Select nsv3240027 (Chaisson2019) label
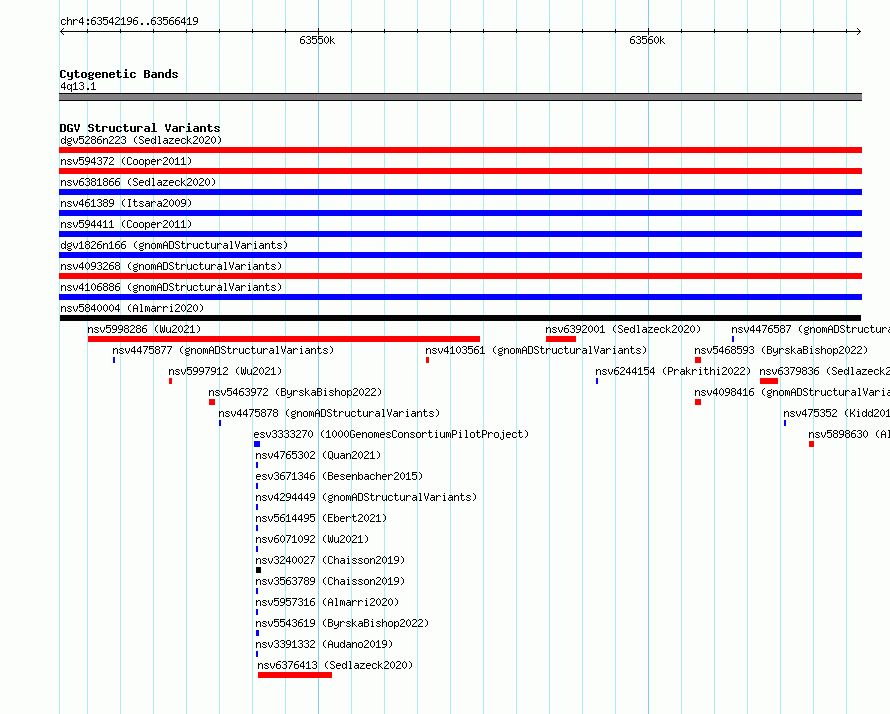 330,560
